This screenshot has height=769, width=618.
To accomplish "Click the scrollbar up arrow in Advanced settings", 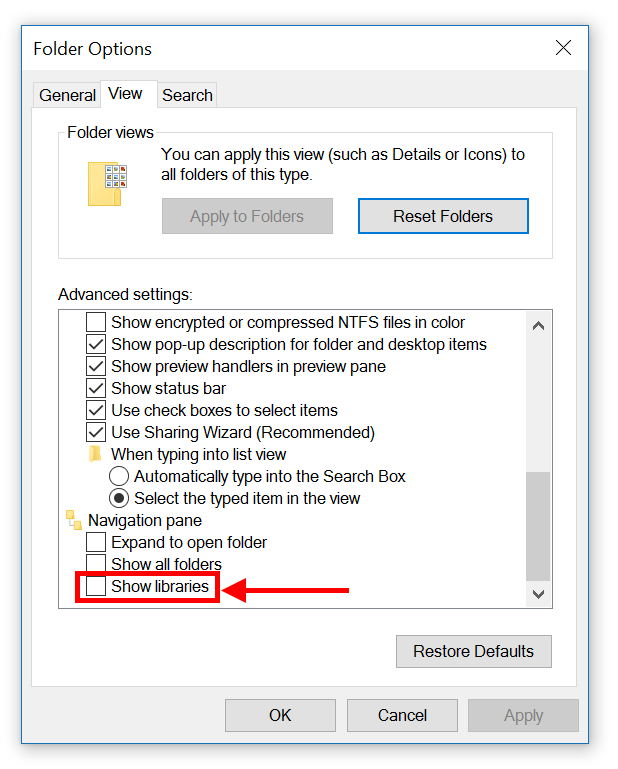I will pyautogui.click(x=538, y=326).
